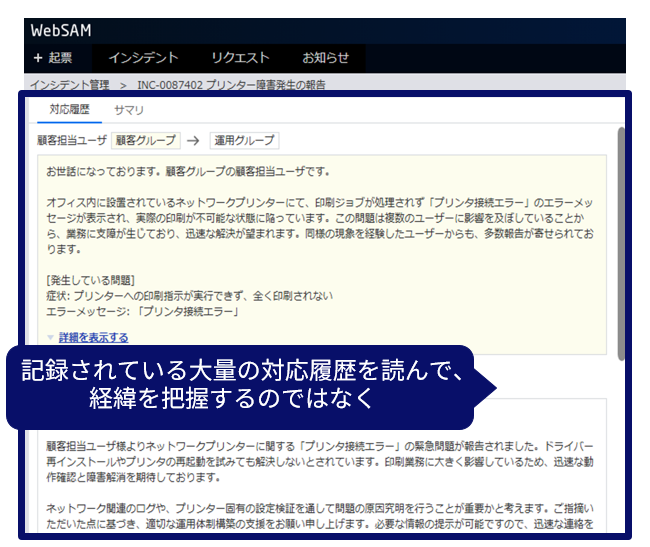Click the arrow between the group tags
The image size is (650, 547).
(194, 141)
